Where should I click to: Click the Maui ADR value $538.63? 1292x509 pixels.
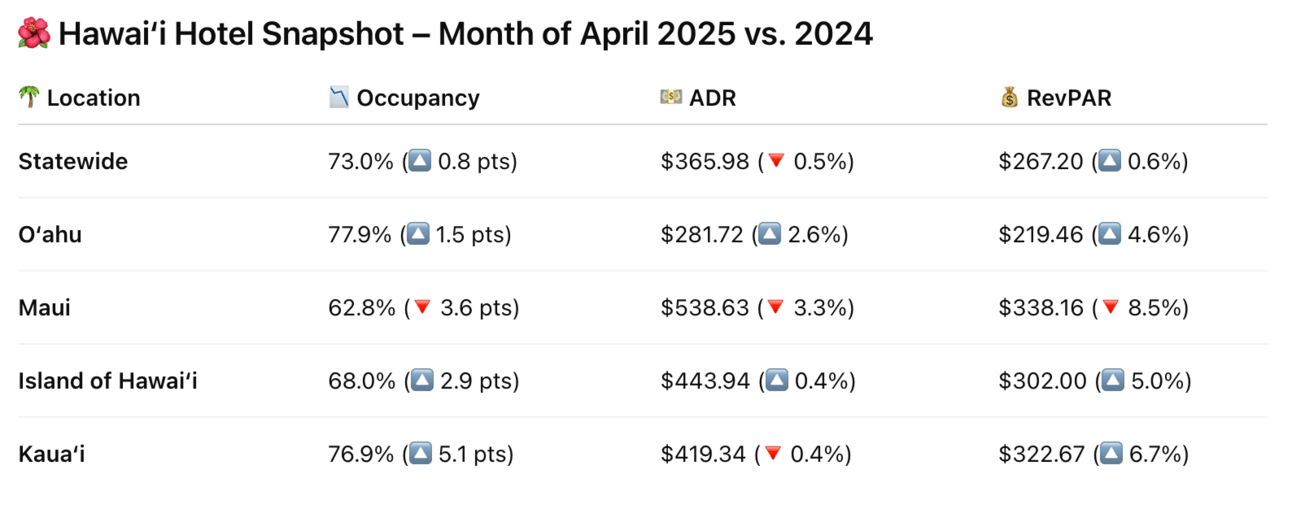[x=704, y=308]
